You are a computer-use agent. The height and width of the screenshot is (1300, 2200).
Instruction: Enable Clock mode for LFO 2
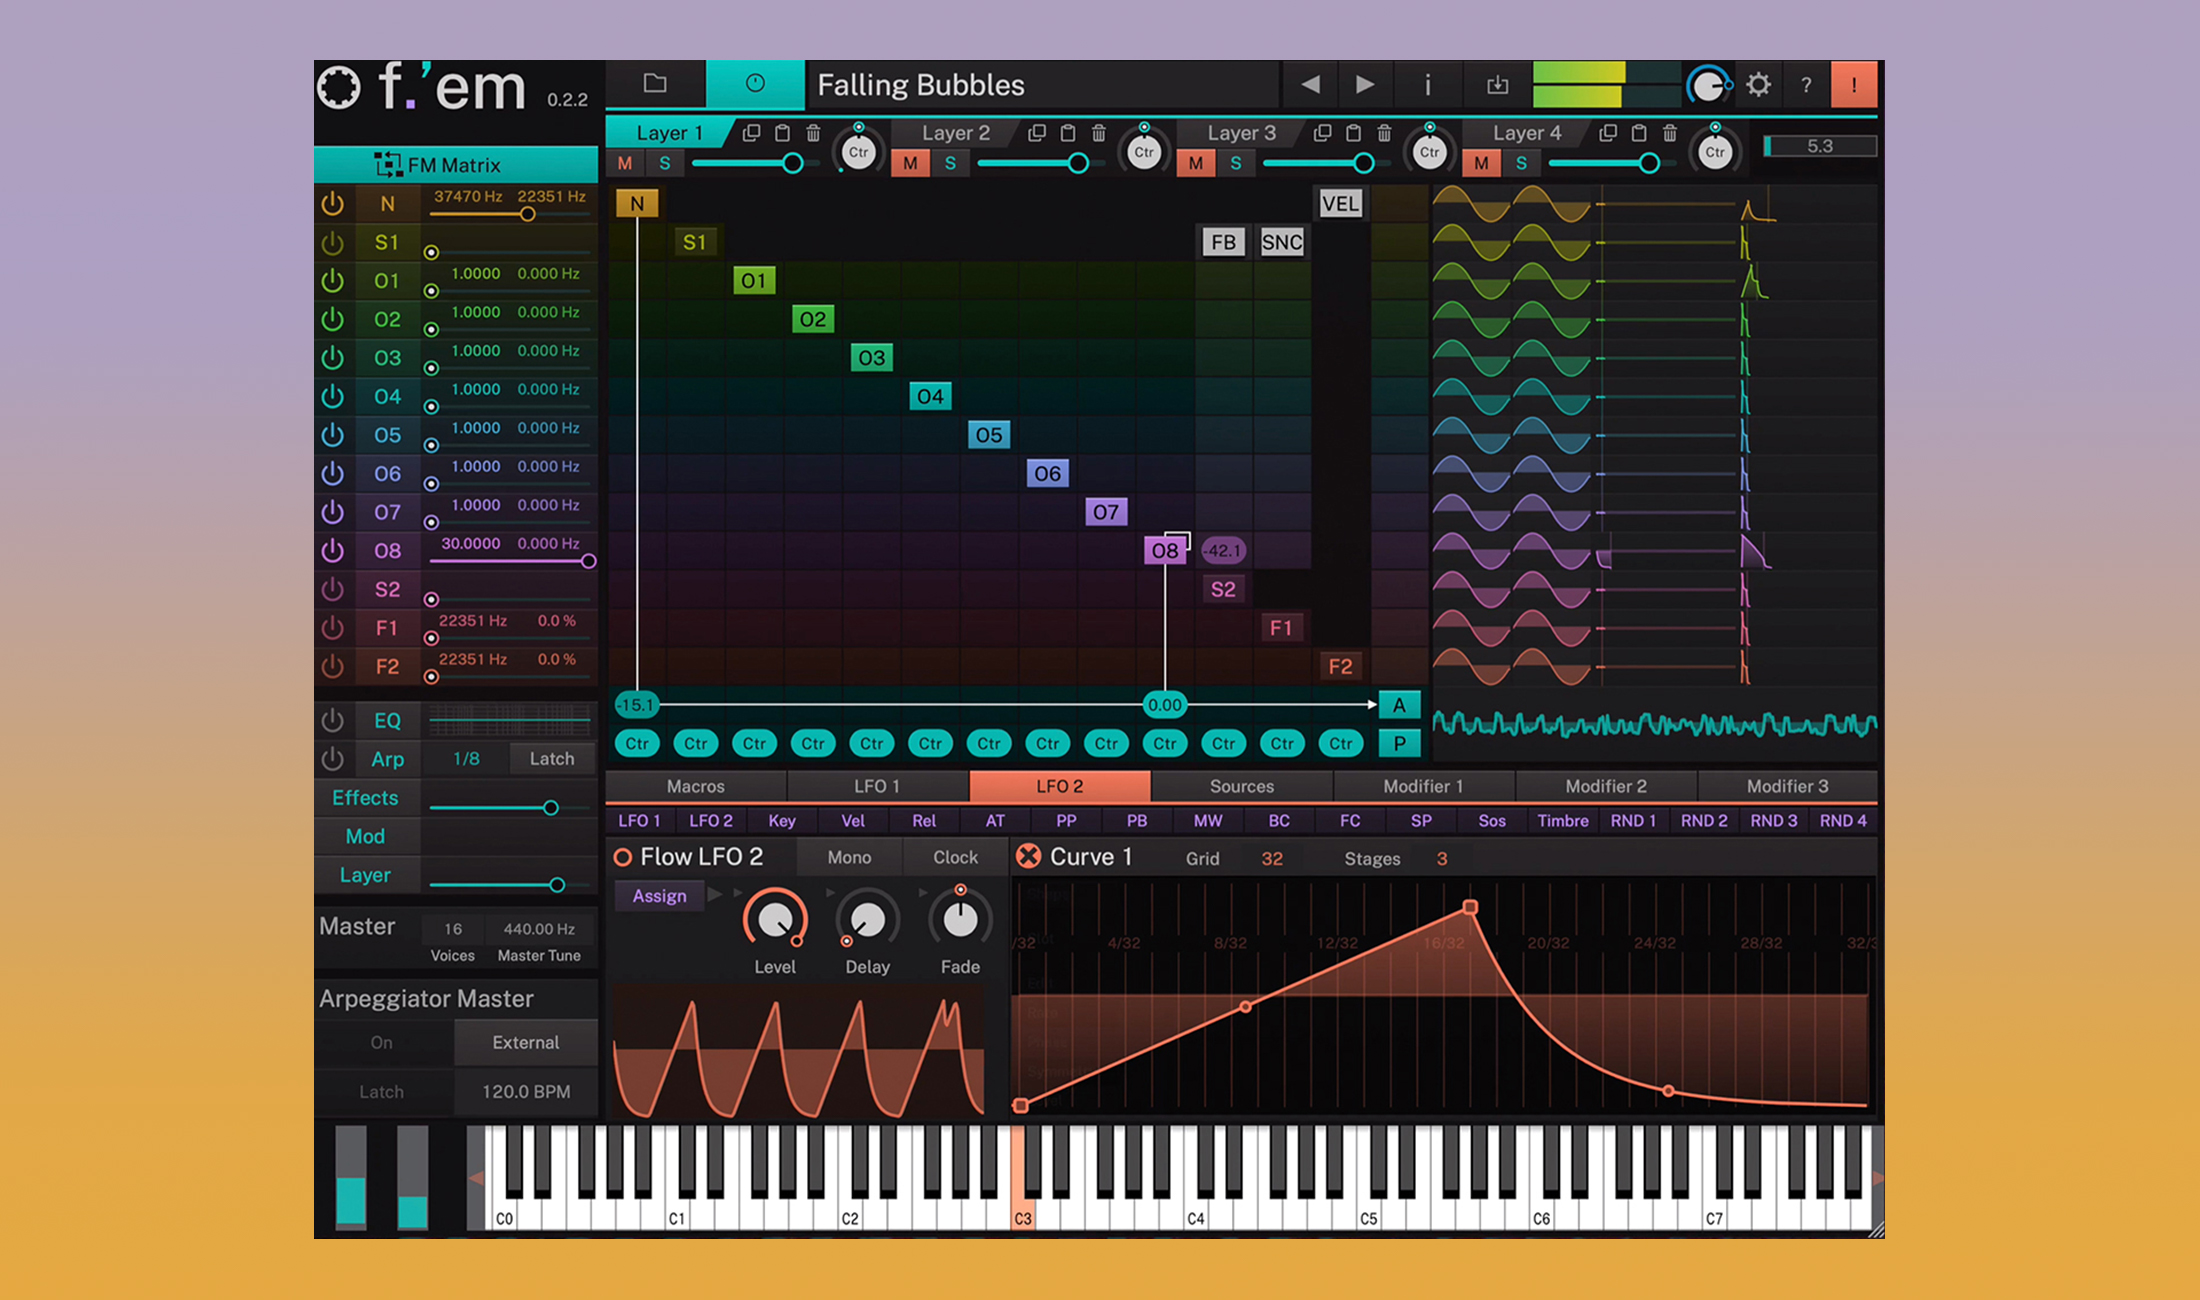pyautogui.click(x=954, y=857)
